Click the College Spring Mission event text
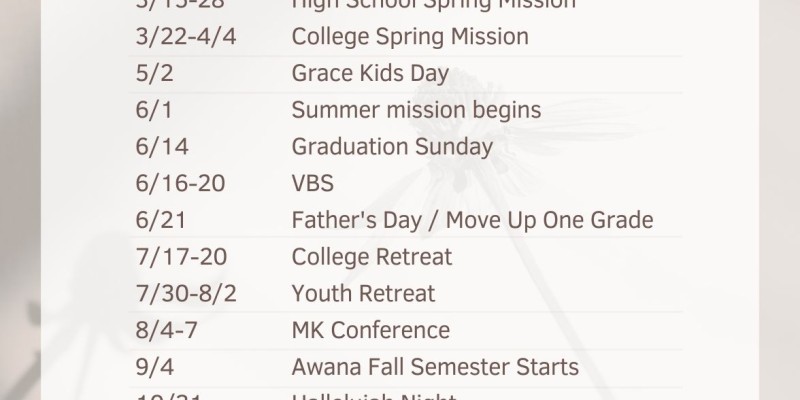This screenshot has width=800, height=400. (x=410, y=38)
